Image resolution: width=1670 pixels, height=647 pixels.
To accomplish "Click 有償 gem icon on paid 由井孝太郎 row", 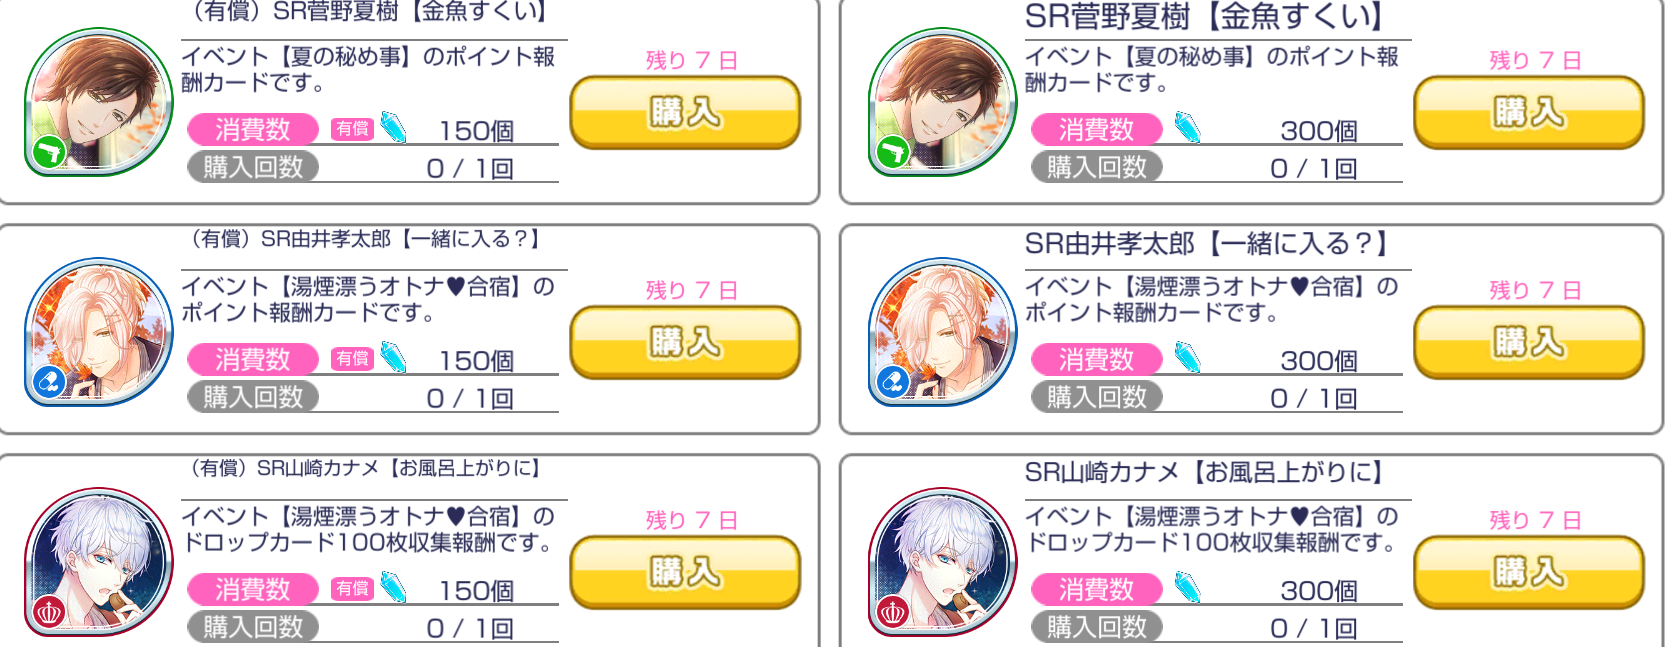I will click(x=393, y=358).
